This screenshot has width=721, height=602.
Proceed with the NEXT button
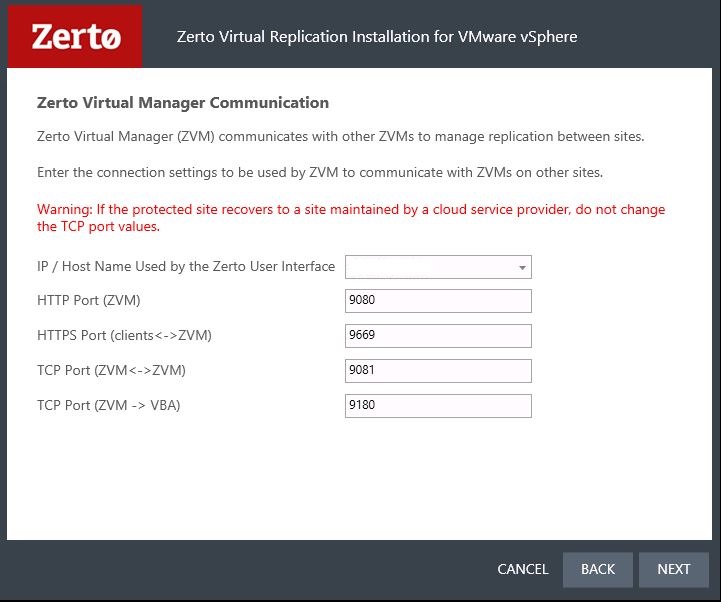click(674, 569)
